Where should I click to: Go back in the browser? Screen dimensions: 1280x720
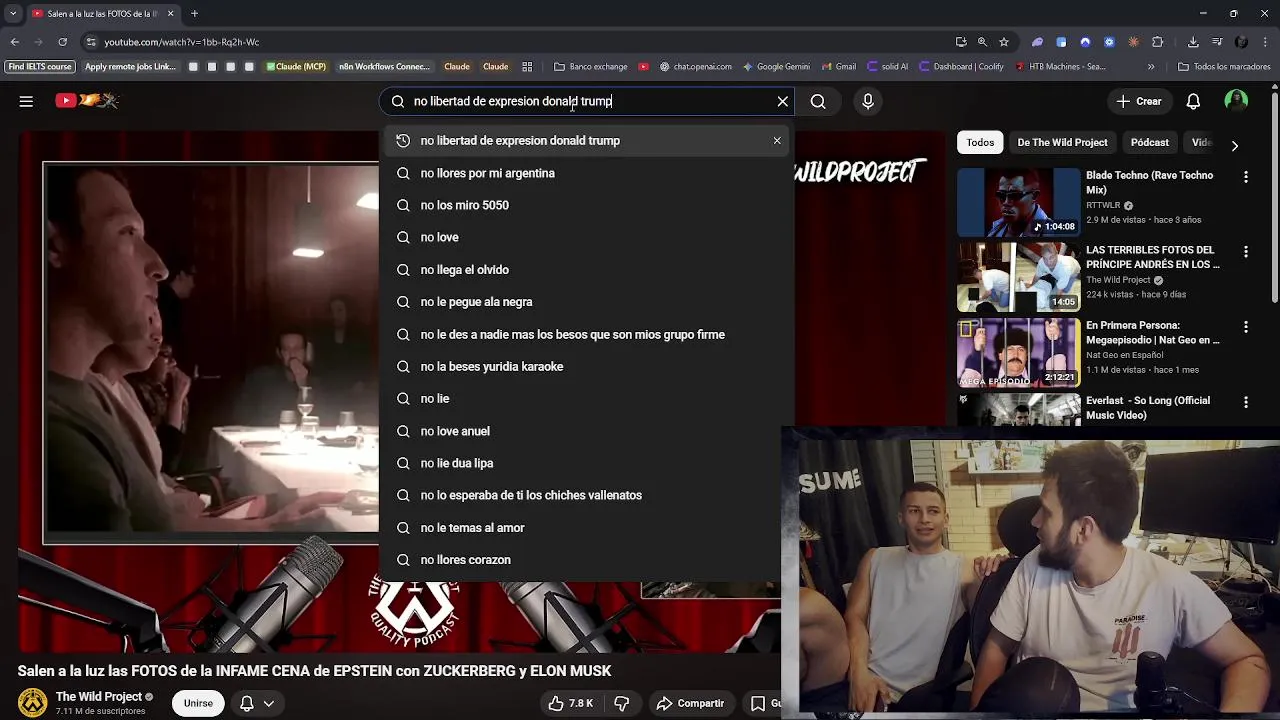pyautogui.click(x=15, y=42)
